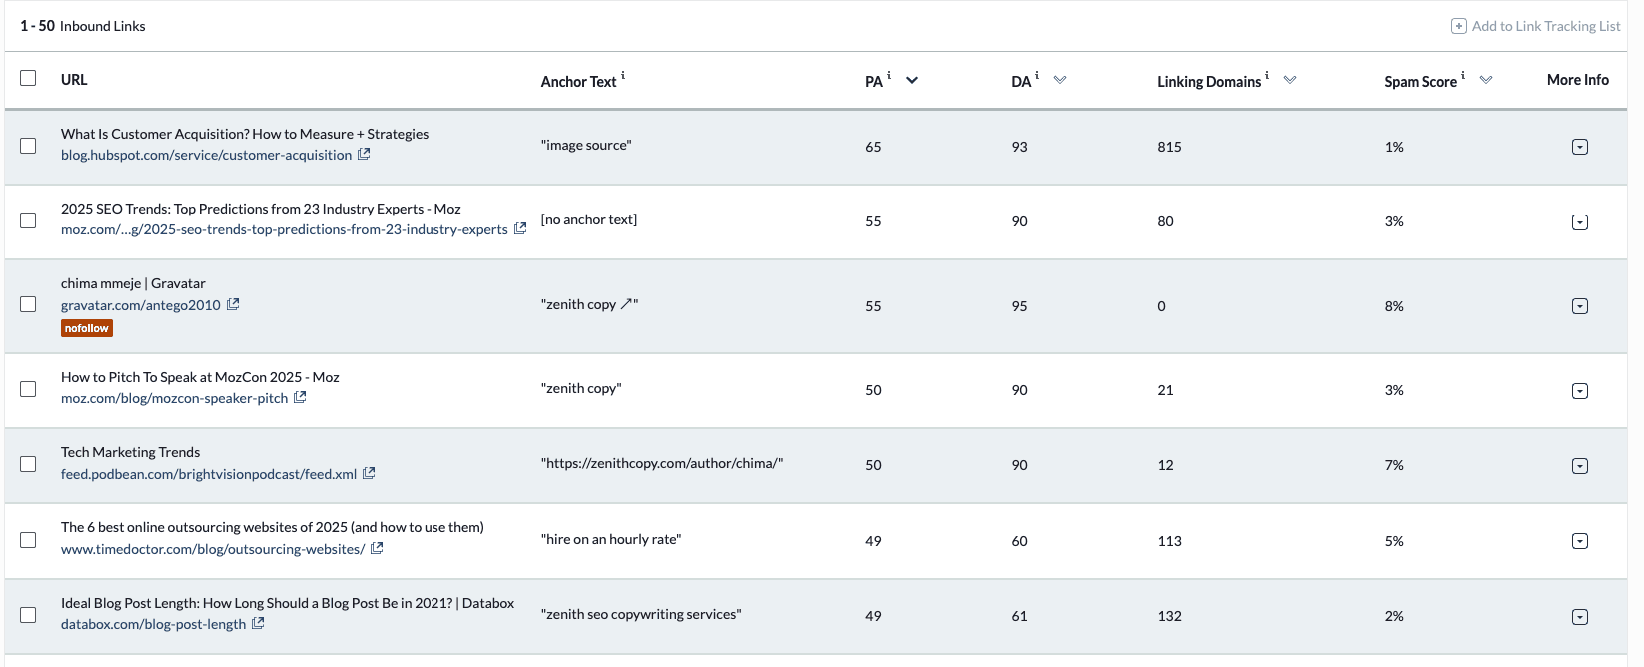Viewport: 1644px width, 667px height.
Task: Open moz.com/blog/mozcon-speaker-pitch link
Action: 174,398
